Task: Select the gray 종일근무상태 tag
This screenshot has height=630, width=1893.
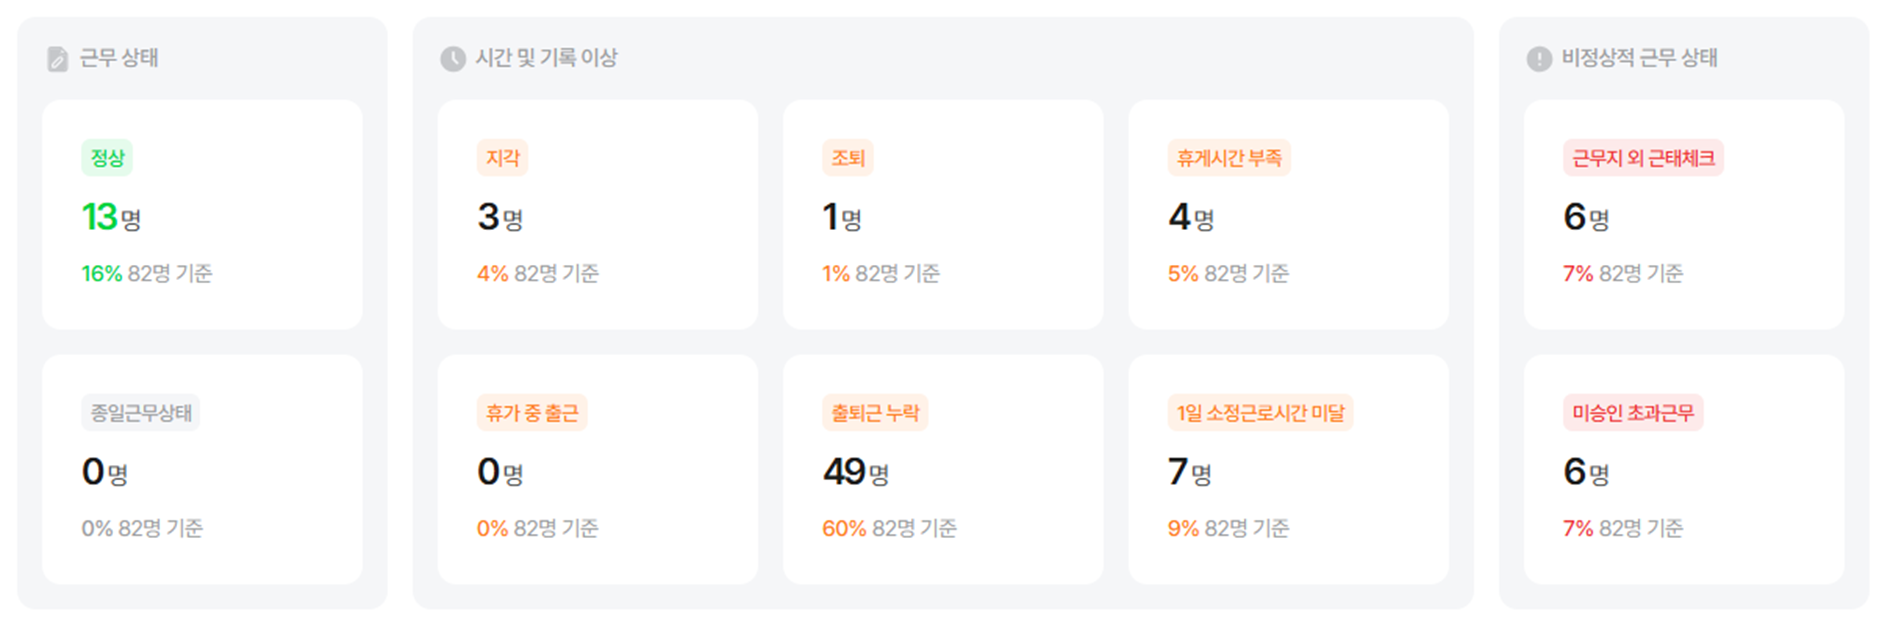Action: pos(141,413)
